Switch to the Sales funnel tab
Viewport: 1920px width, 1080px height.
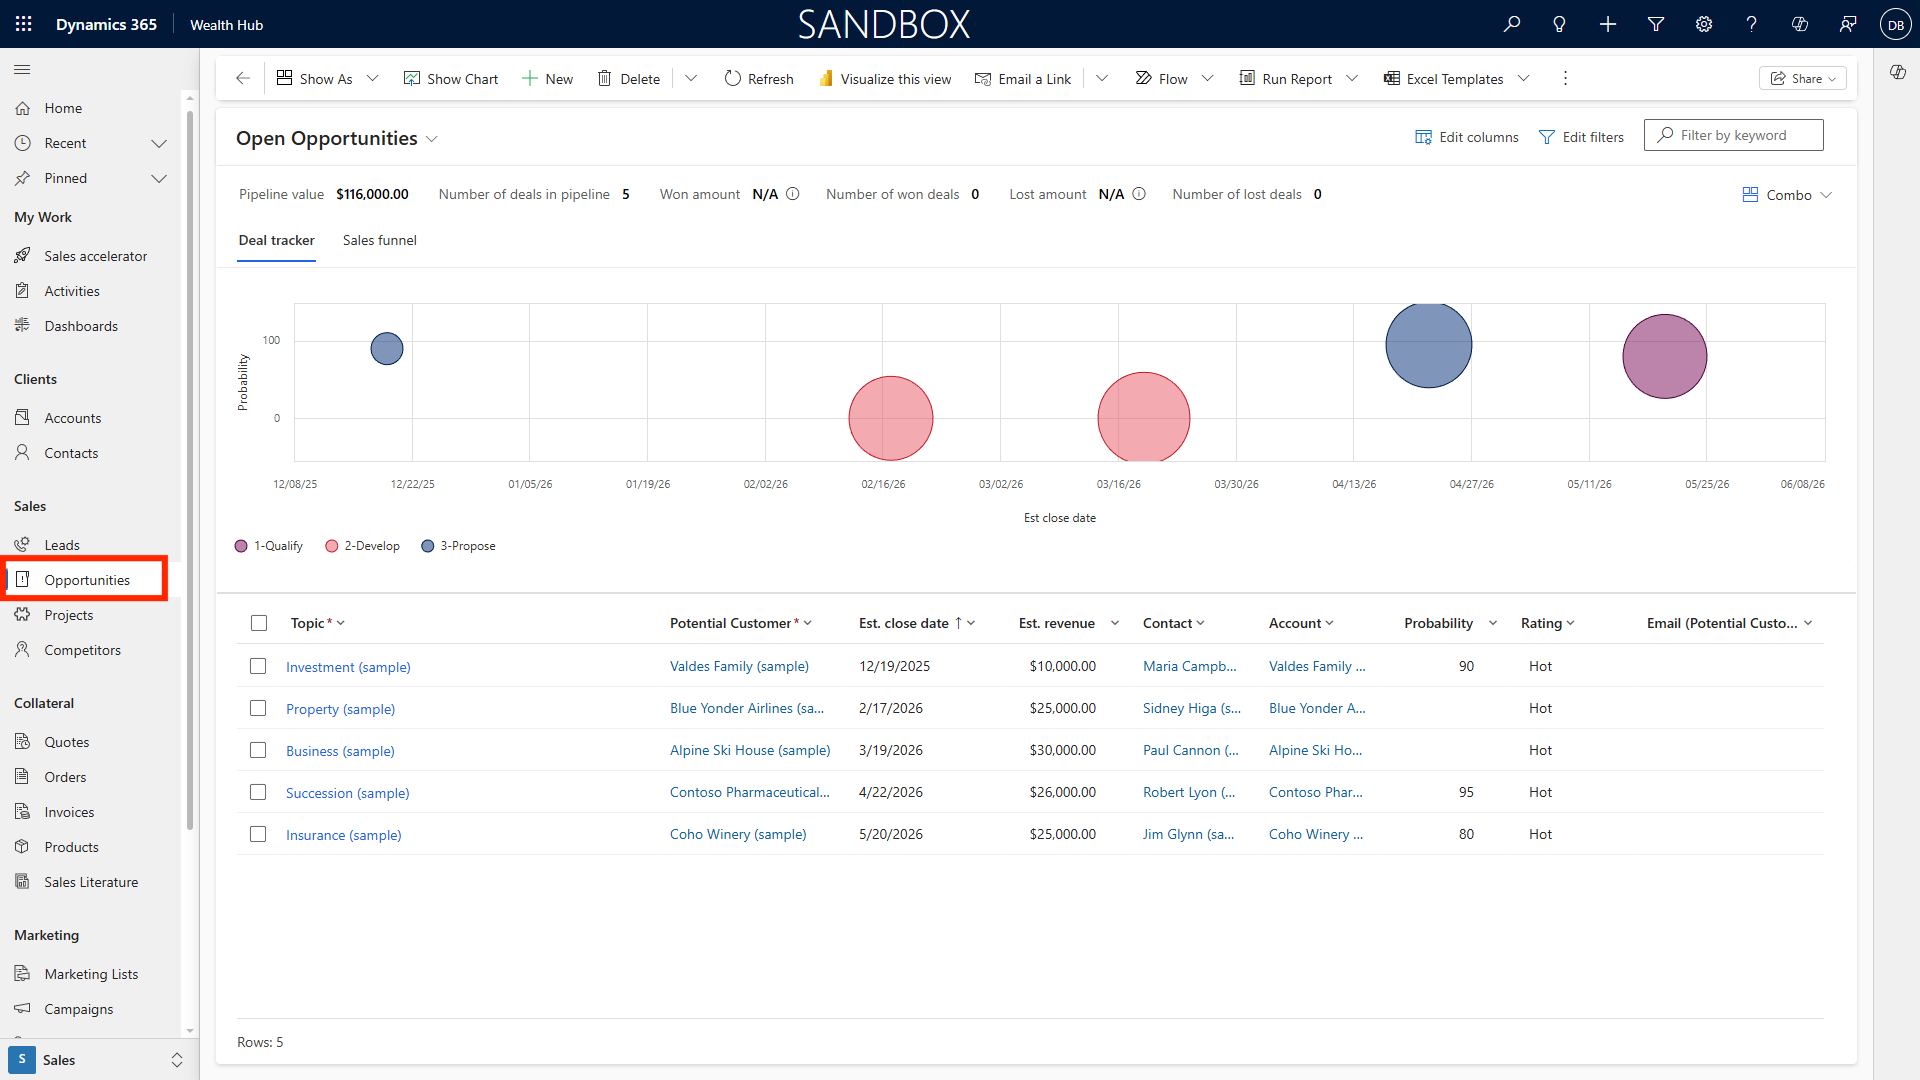(x=379, y=240)
